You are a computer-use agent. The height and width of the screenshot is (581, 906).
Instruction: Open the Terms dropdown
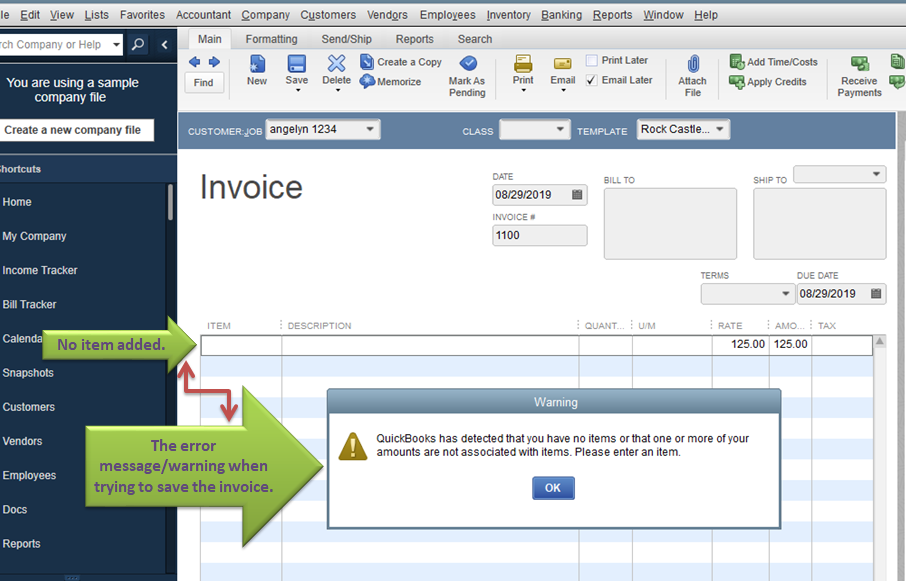785,294
